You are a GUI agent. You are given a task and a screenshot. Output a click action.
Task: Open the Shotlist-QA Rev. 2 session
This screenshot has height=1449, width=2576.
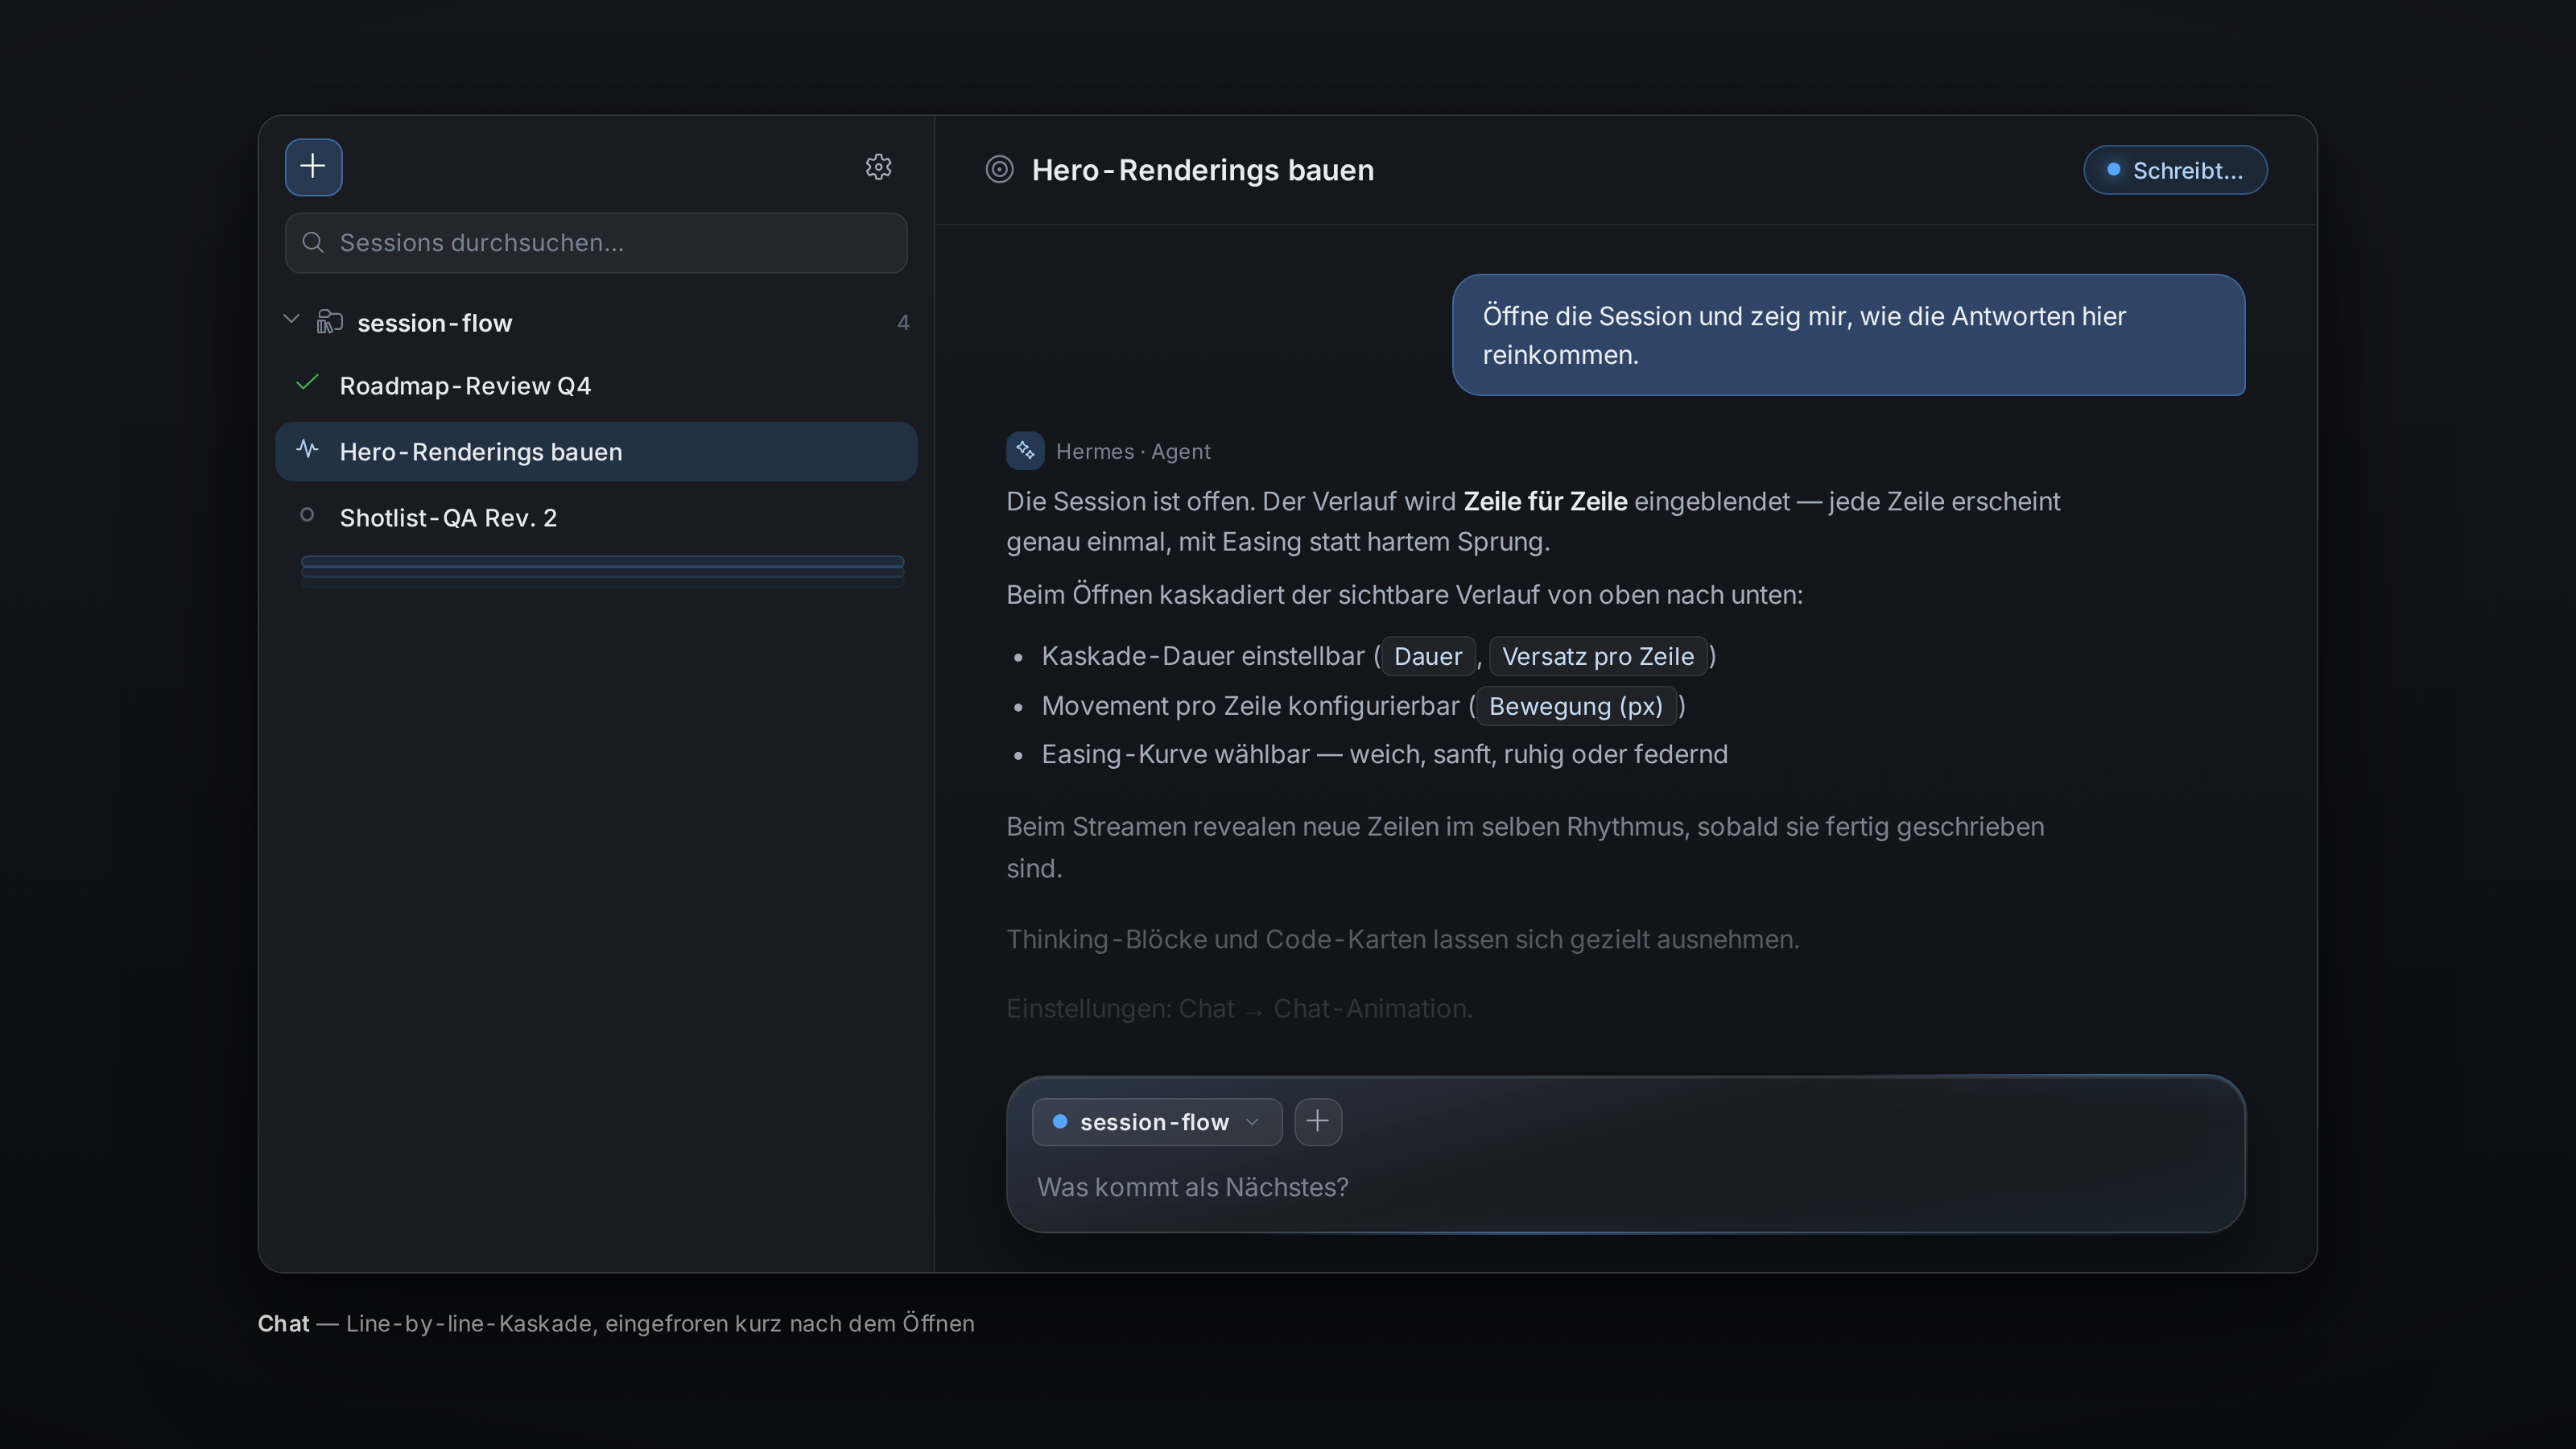[596, 517]
